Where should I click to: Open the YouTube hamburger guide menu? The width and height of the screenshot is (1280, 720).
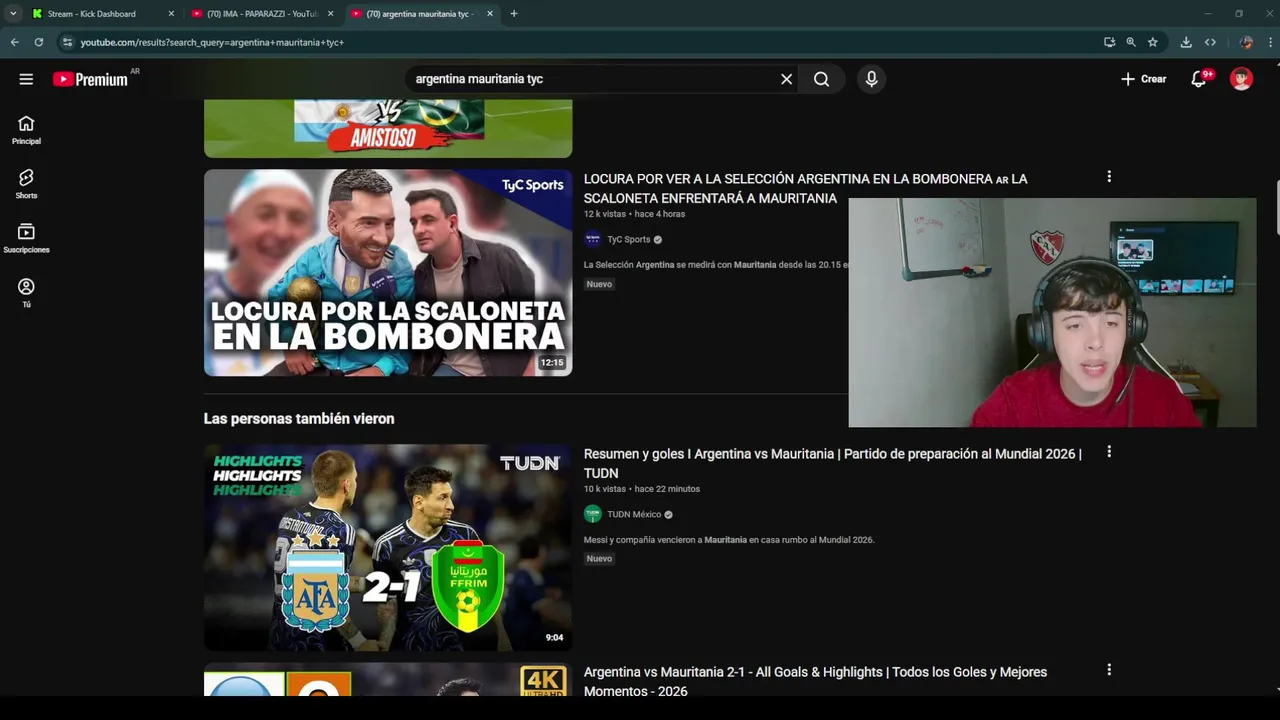pyautogui.click(x=26, y=79)
